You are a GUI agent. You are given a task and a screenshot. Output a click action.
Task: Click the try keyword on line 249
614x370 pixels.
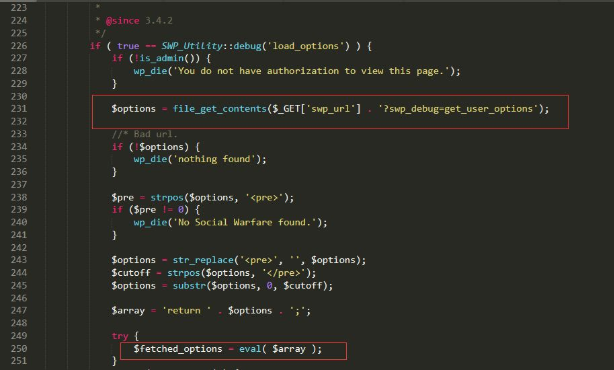tap(120, 336)
